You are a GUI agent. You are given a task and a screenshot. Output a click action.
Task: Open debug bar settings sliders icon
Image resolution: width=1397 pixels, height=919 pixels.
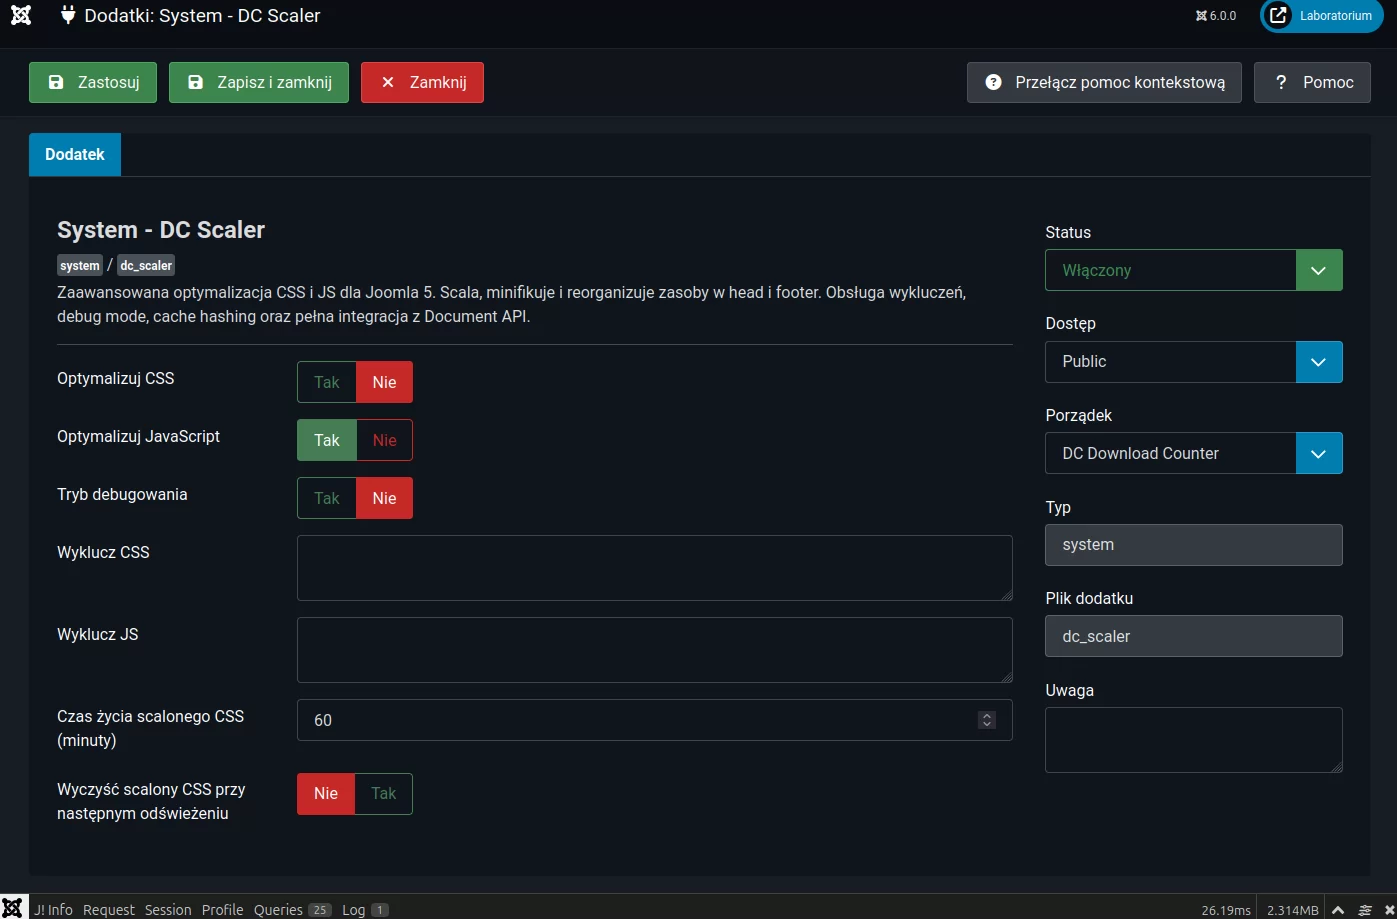pos(1365,910)
